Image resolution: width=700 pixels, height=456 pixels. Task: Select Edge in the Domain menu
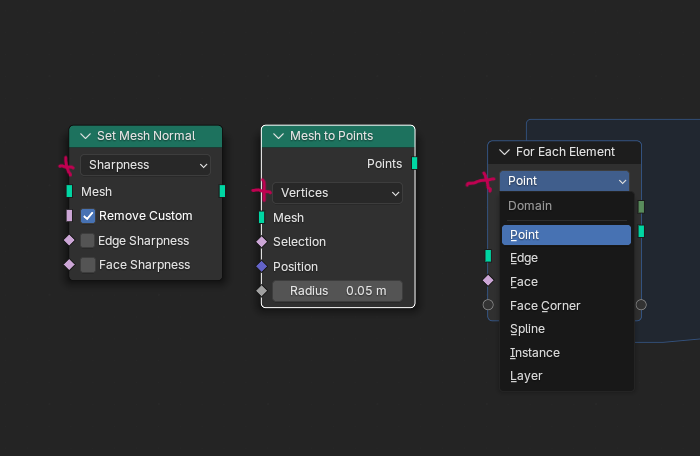pos(566,258)
